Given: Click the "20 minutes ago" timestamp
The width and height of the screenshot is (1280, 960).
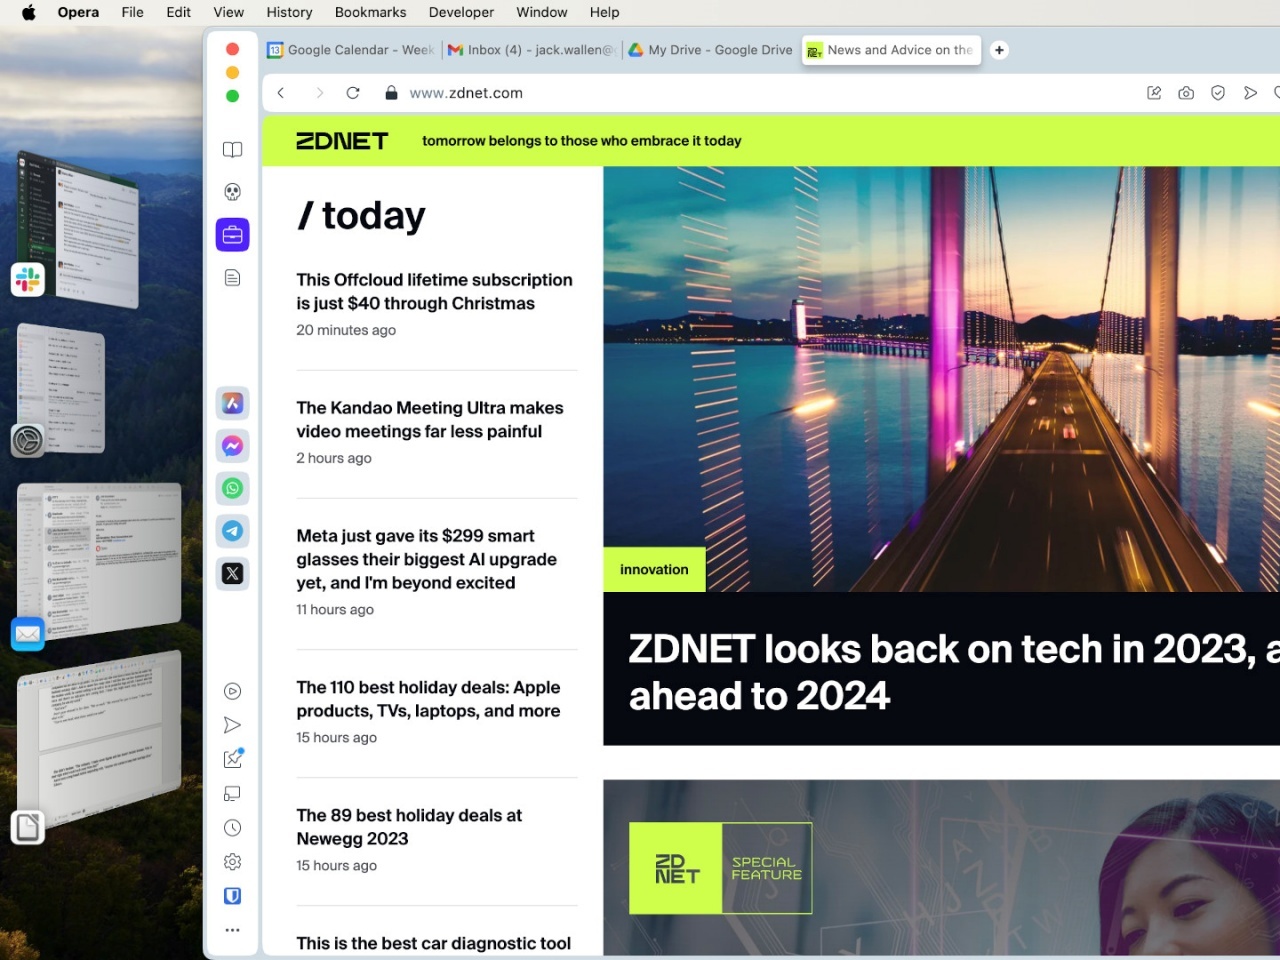Looking at the screenshot, I should 346,330.
